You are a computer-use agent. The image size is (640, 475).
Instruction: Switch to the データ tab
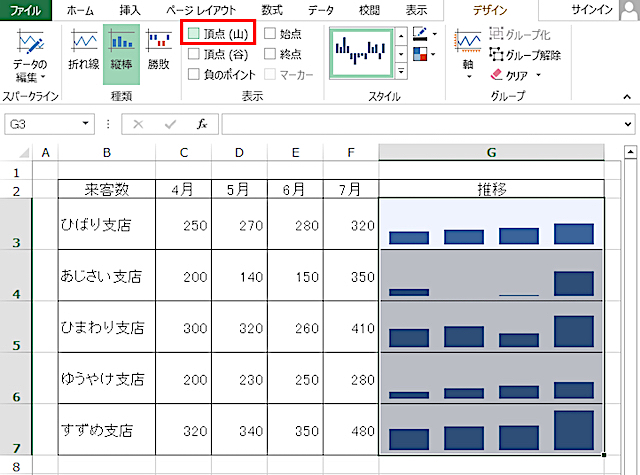321,10
